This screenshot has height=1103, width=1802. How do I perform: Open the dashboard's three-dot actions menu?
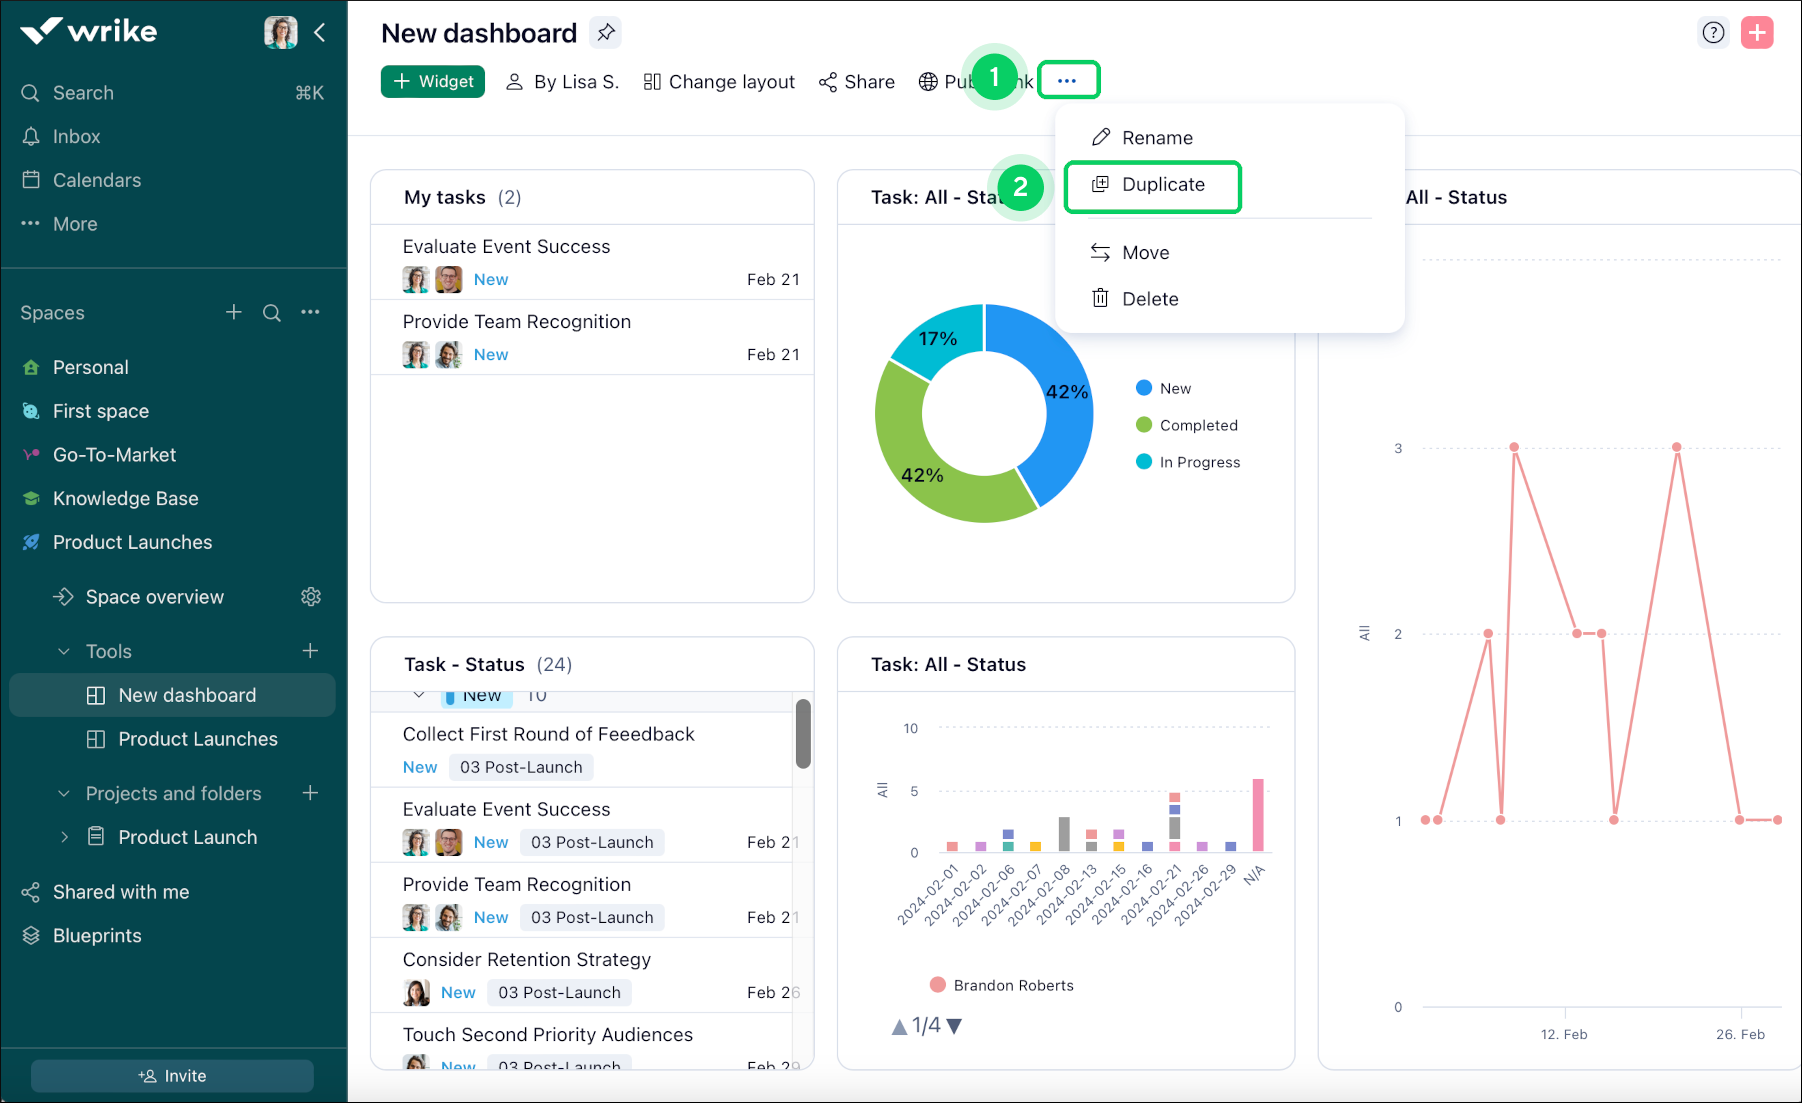(x=1068, y=79)
